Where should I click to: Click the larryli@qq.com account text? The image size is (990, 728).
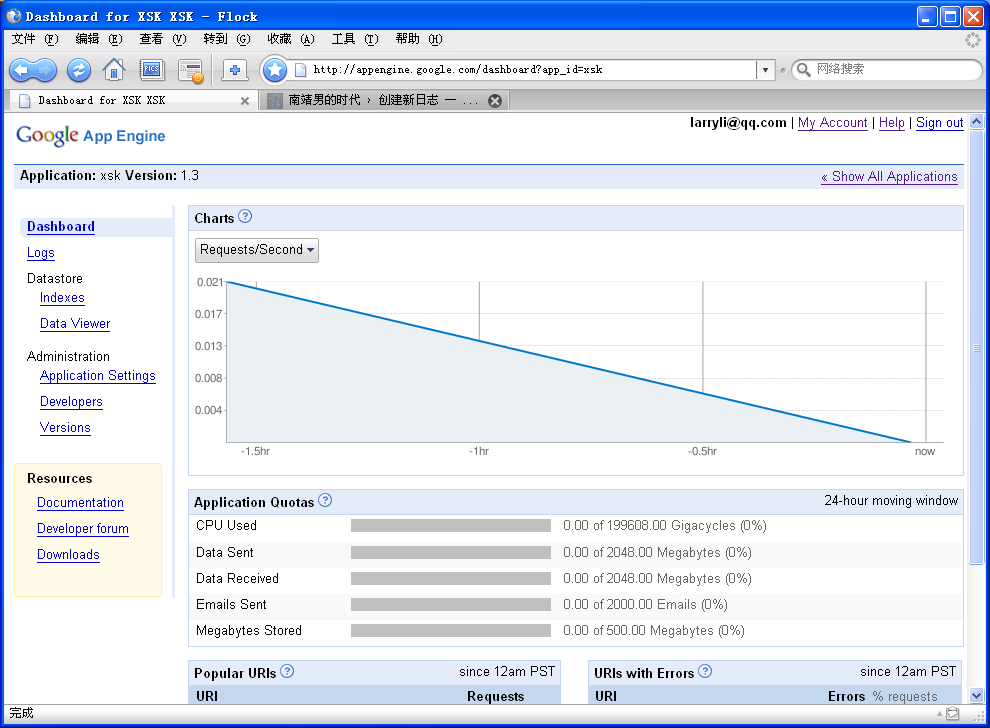tap(738, 122)
